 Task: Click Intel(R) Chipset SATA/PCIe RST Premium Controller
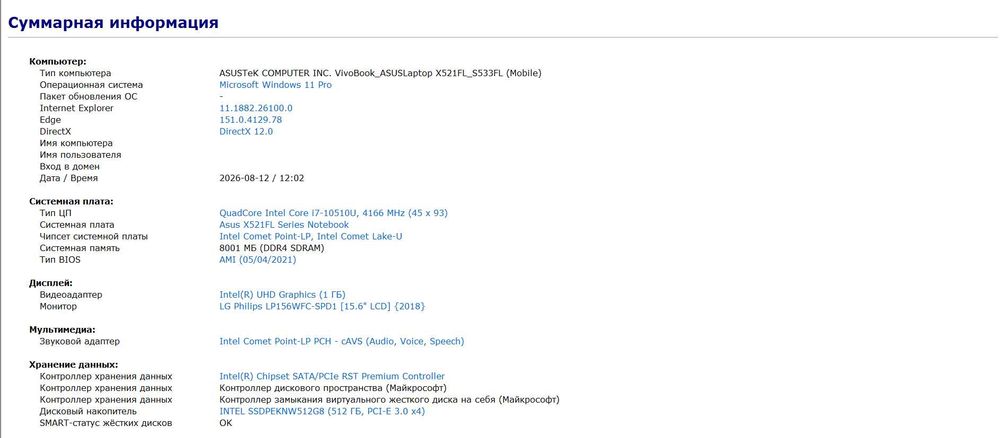[332, 376]
